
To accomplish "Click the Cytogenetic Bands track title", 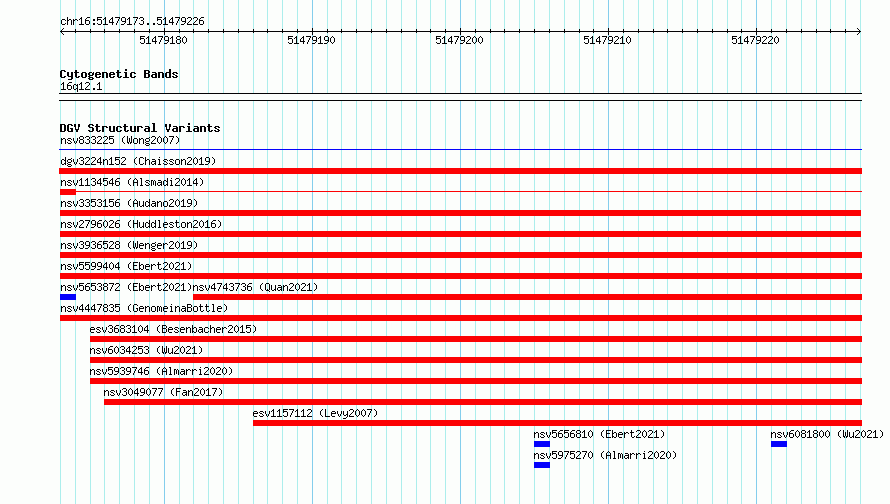I will pyautogui.click(x=119, y=74).
